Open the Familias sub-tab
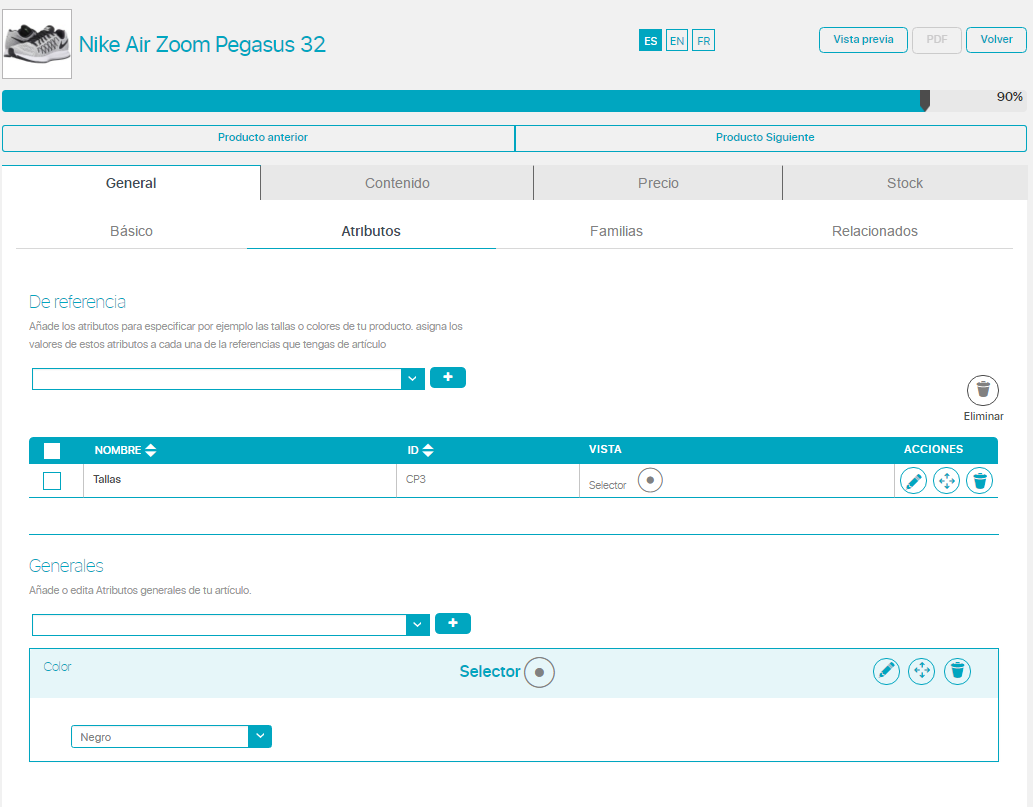The image size is (1033, 807). [616, 231]
